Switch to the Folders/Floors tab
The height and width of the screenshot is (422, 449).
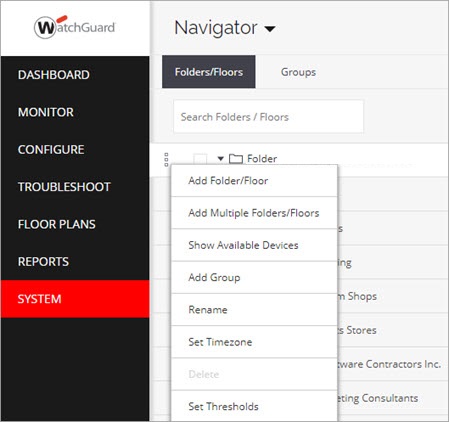[x=209, y=72]
